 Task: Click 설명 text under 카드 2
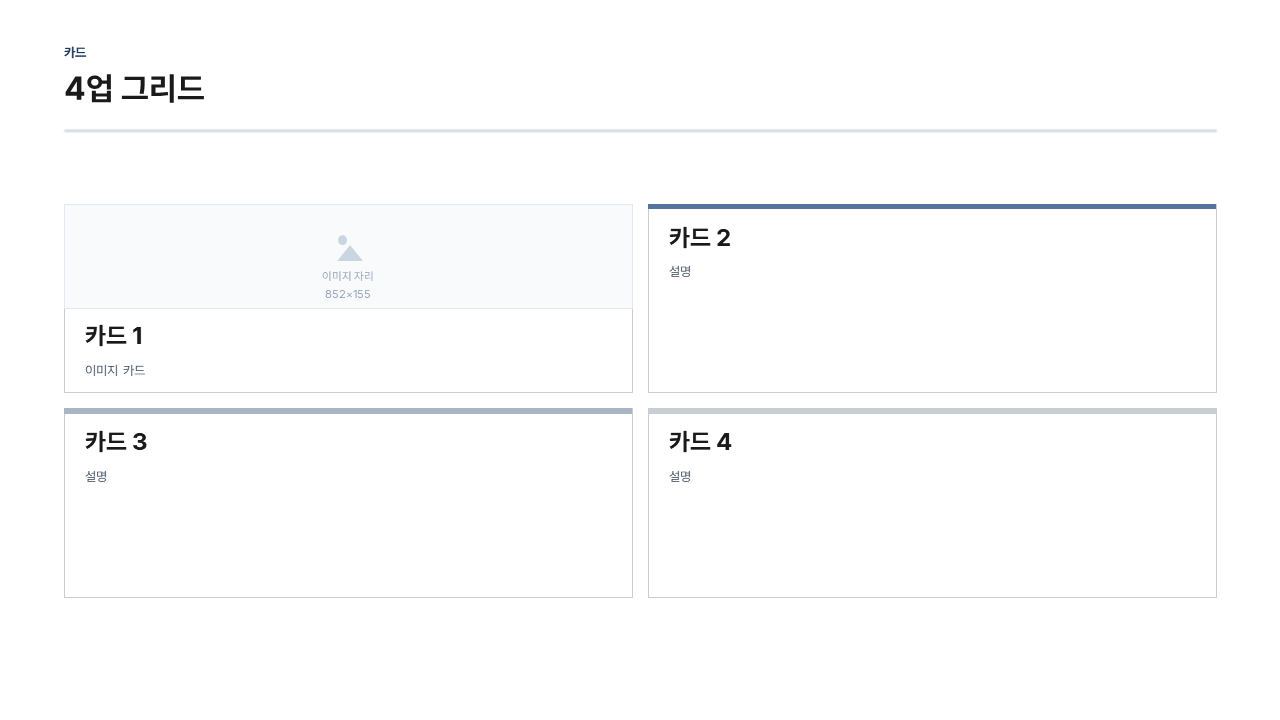pos(680,271)
